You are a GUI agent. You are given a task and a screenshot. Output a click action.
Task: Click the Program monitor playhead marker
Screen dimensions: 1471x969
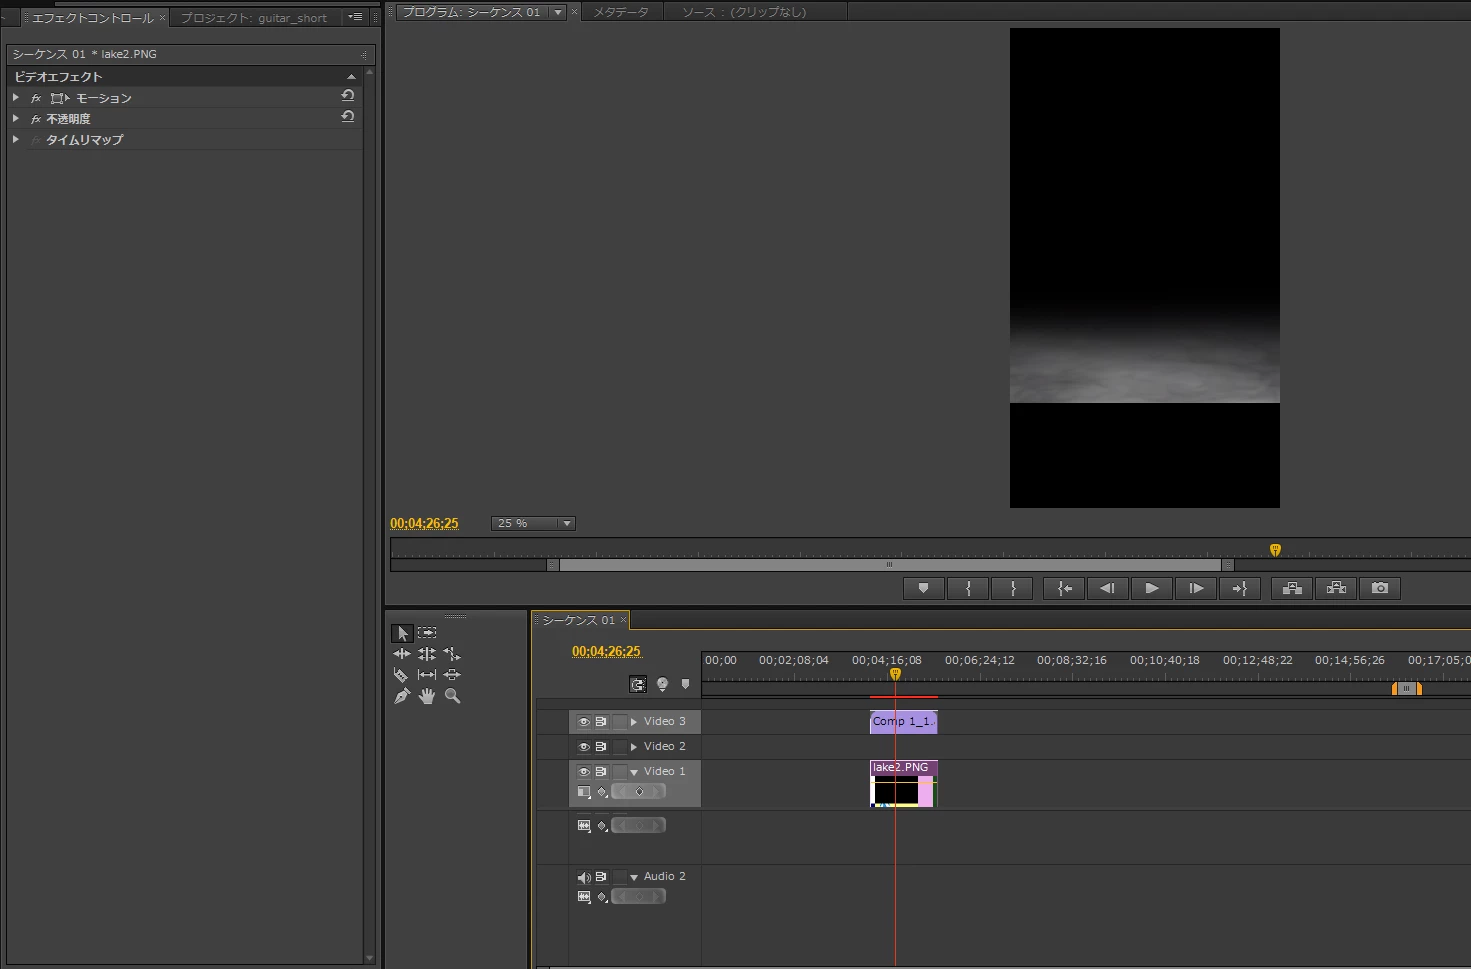[x=1275, y=550]
